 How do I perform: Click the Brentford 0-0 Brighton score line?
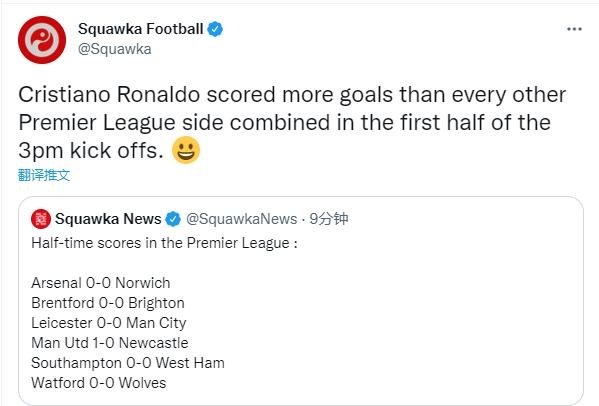pos(108,303)
